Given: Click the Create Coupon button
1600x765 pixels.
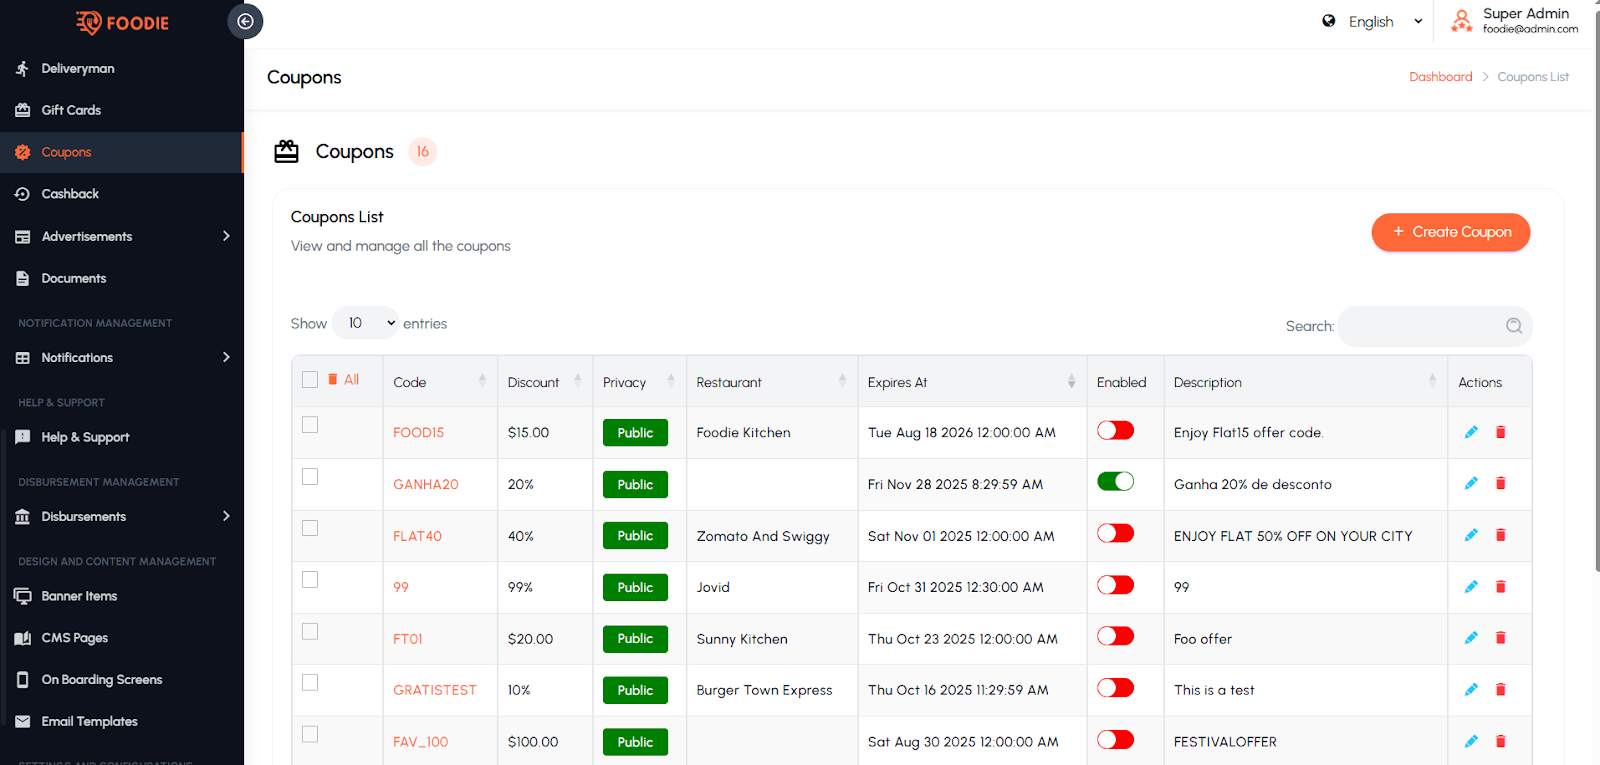Looking at the screenshot, I should [1450, 232].
